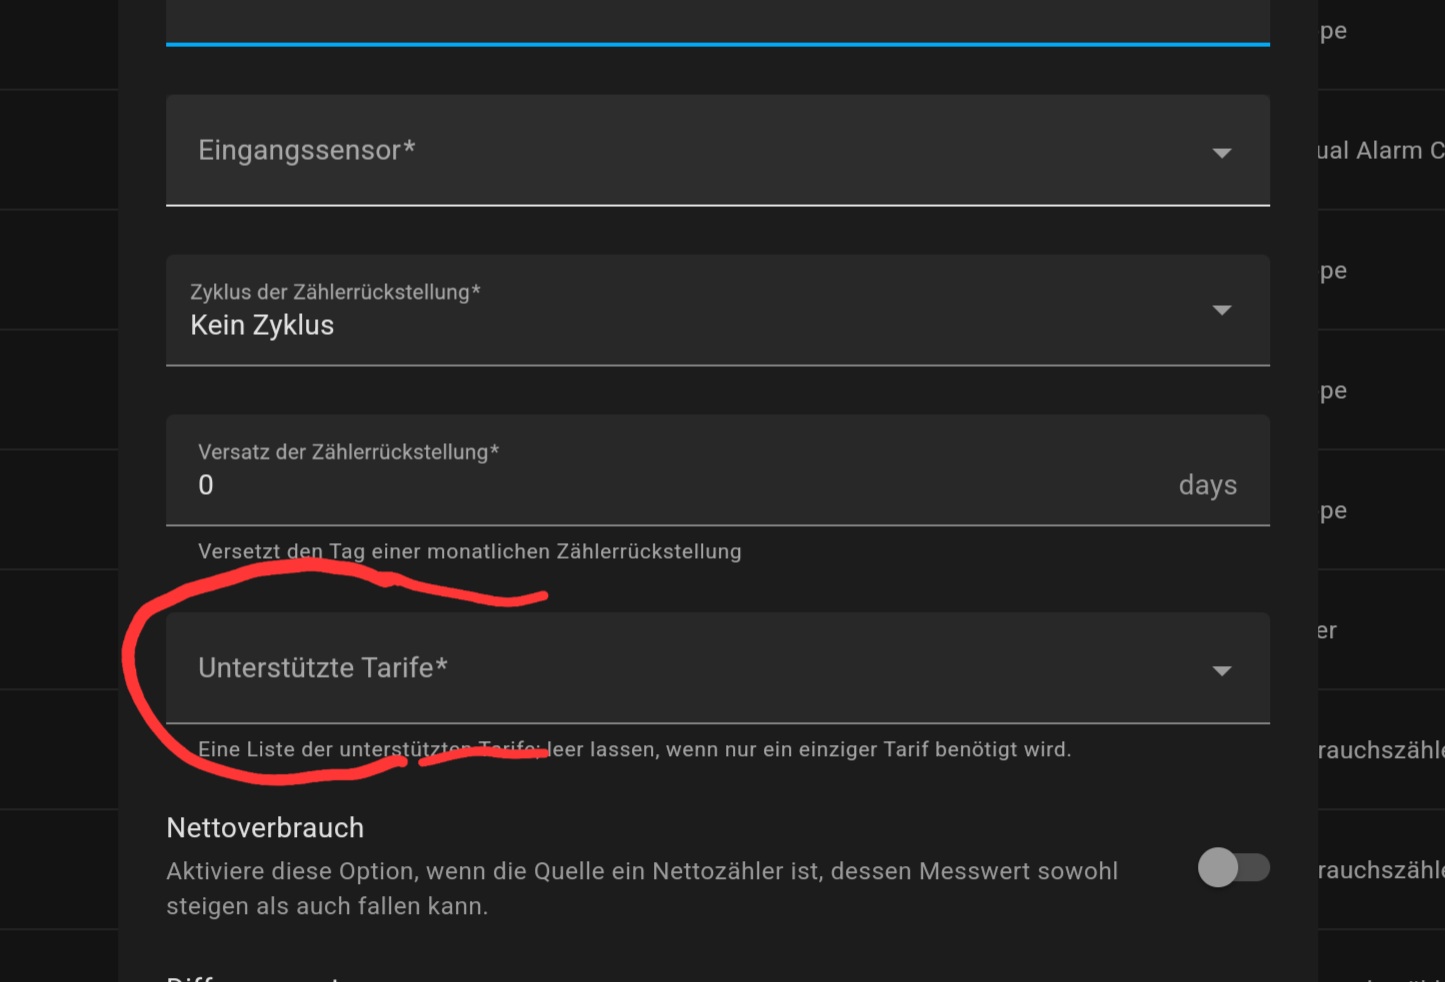The height and width of the screenshot is (982, 1445).
Task: Enable the Nettoverbrauch switch
Action: [x=1233, y=867]
